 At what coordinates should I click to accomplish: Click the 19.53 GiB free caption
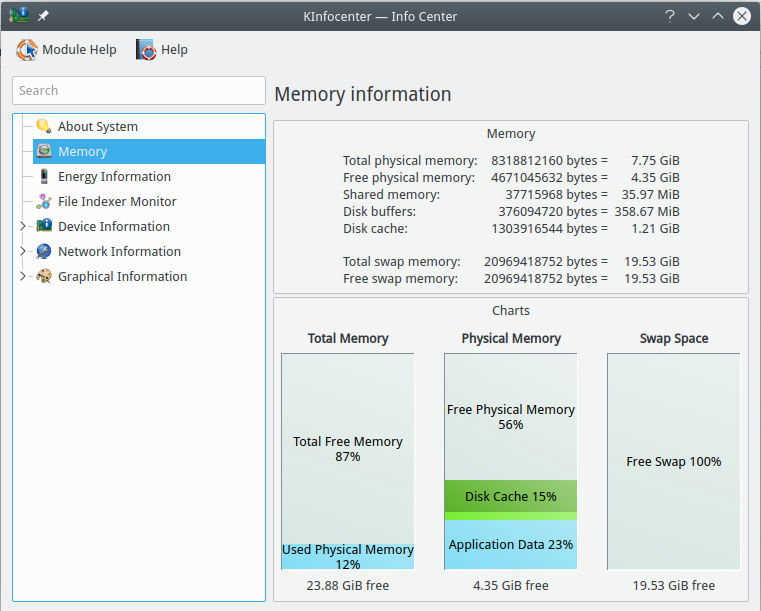(674, 586)
